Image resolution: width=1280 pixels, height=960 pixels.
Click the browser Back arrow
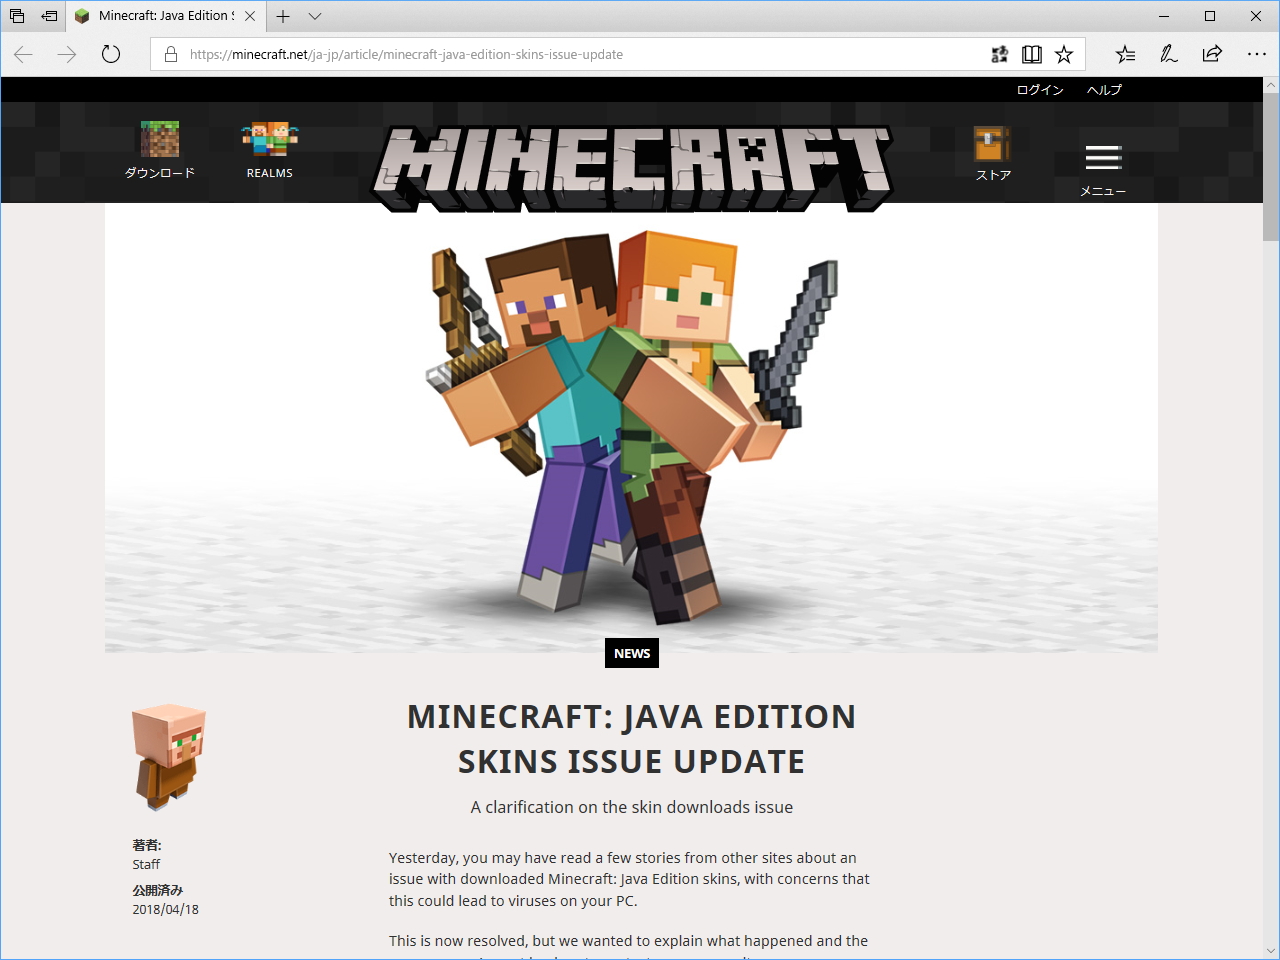23,54
